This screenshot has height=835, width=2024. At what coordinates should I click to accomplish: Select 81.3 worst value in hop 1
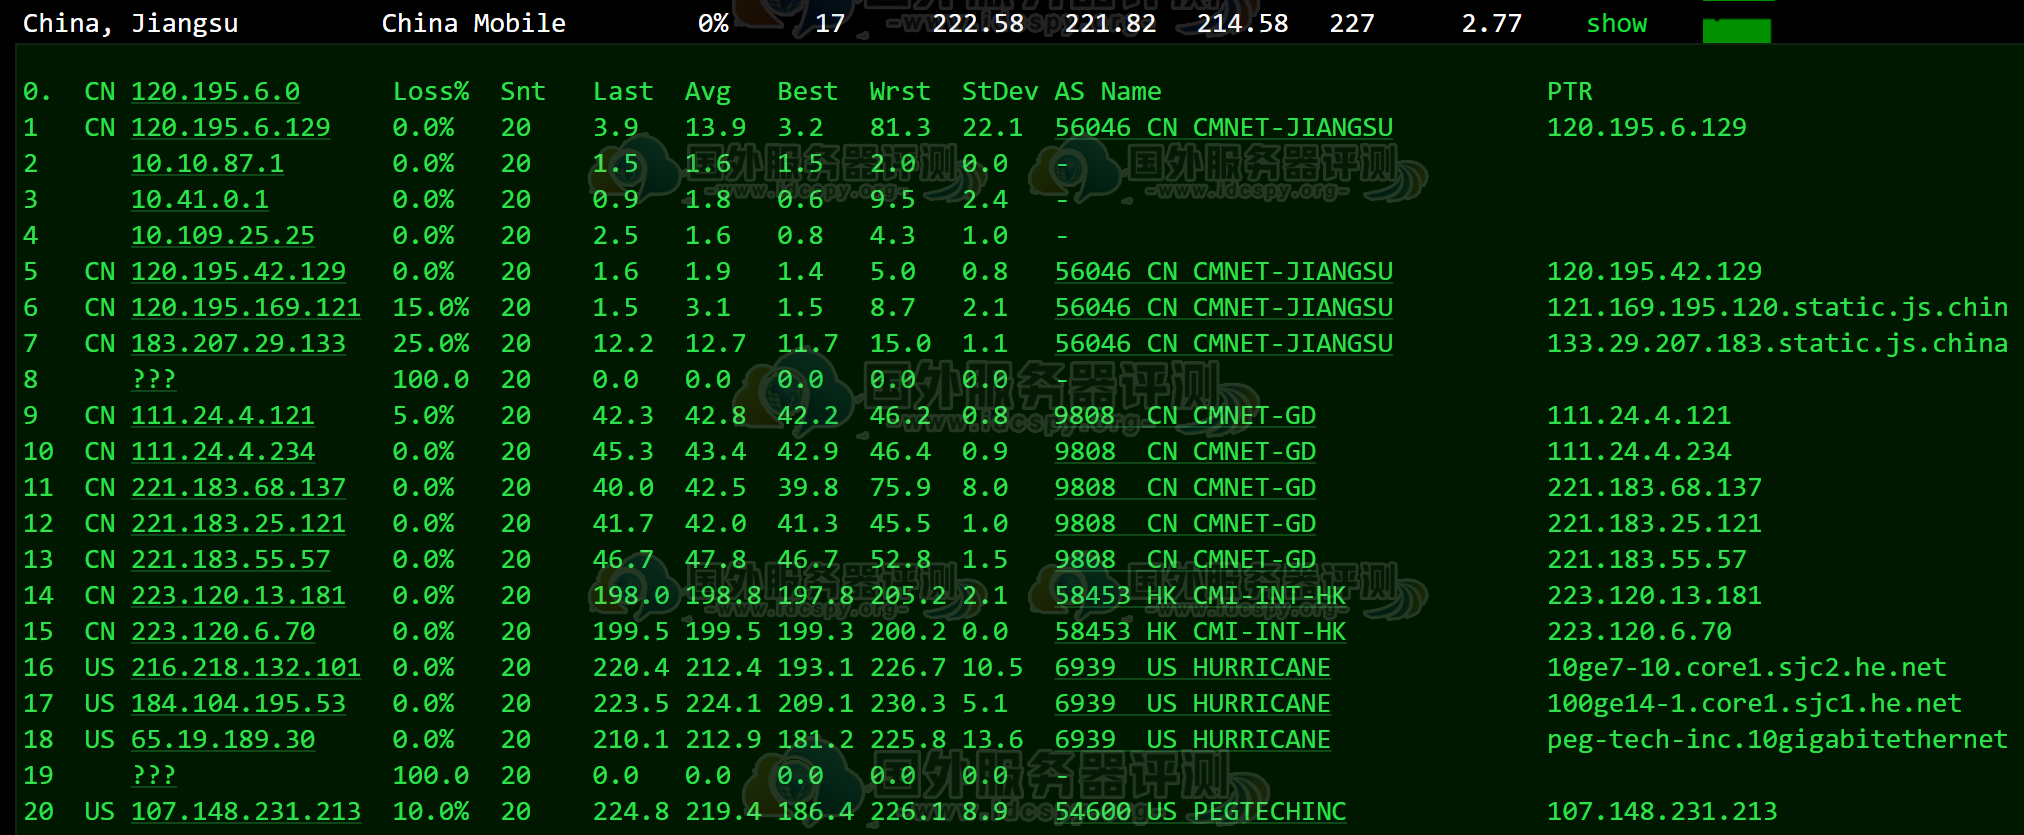pyautogui.click(x=900, y=127)
